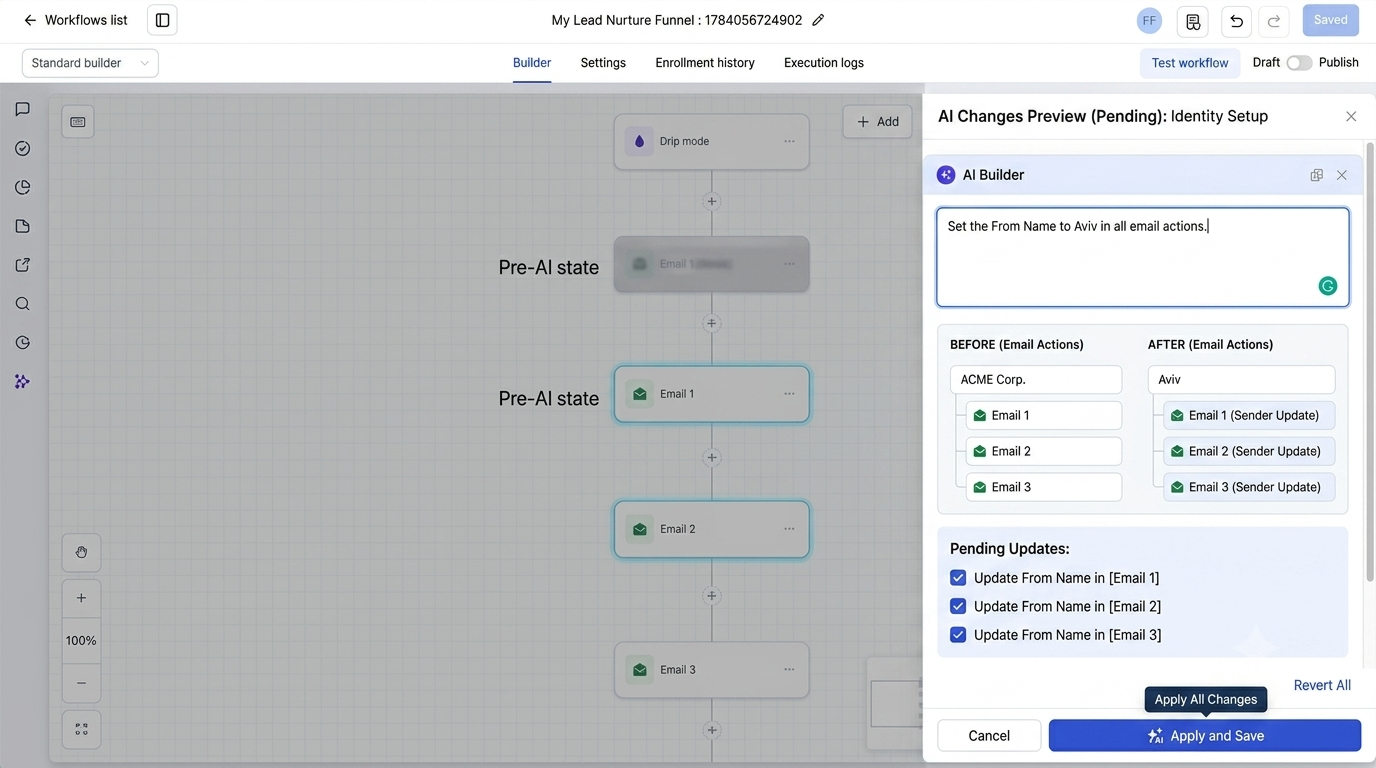
Task: Click the AI Builder sparkle icon
Action: (946, 175)
